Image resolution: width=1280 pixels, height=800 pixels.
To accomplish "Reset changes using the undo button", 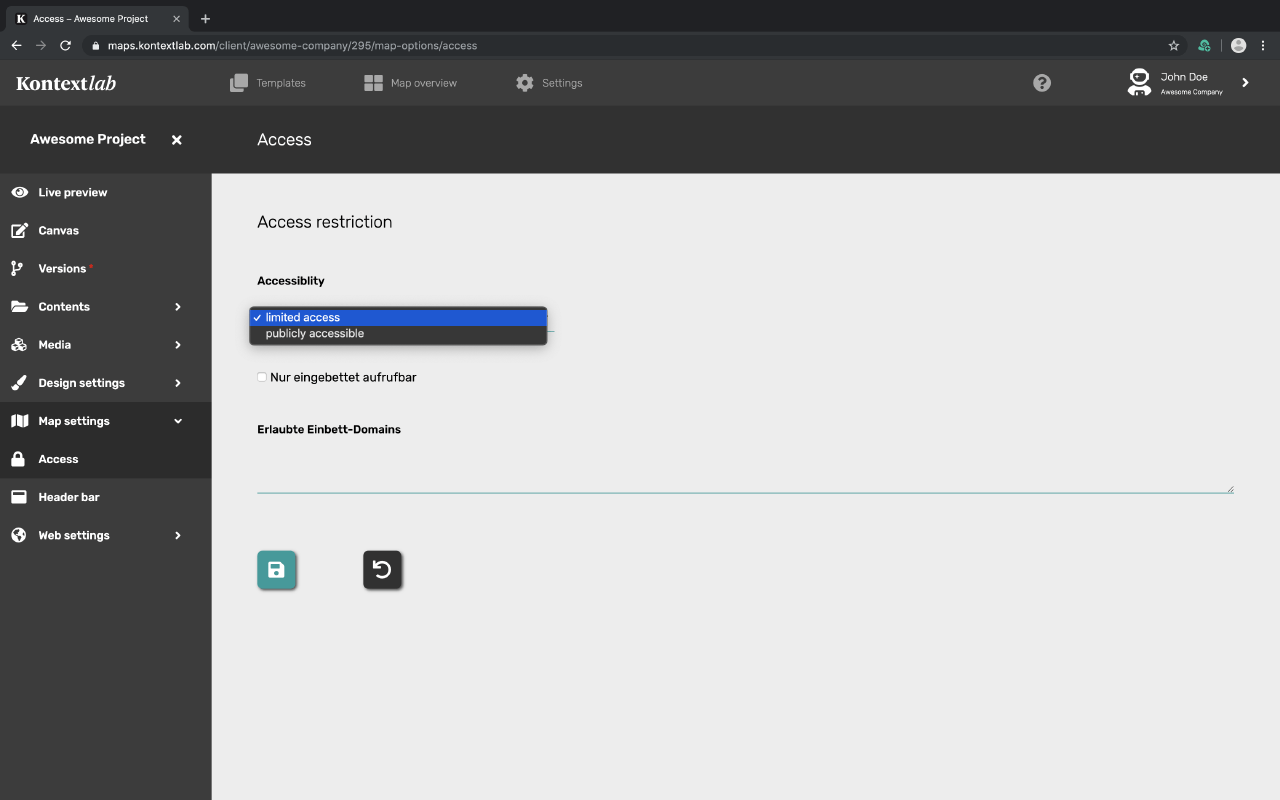I will (x=382, y=570).
